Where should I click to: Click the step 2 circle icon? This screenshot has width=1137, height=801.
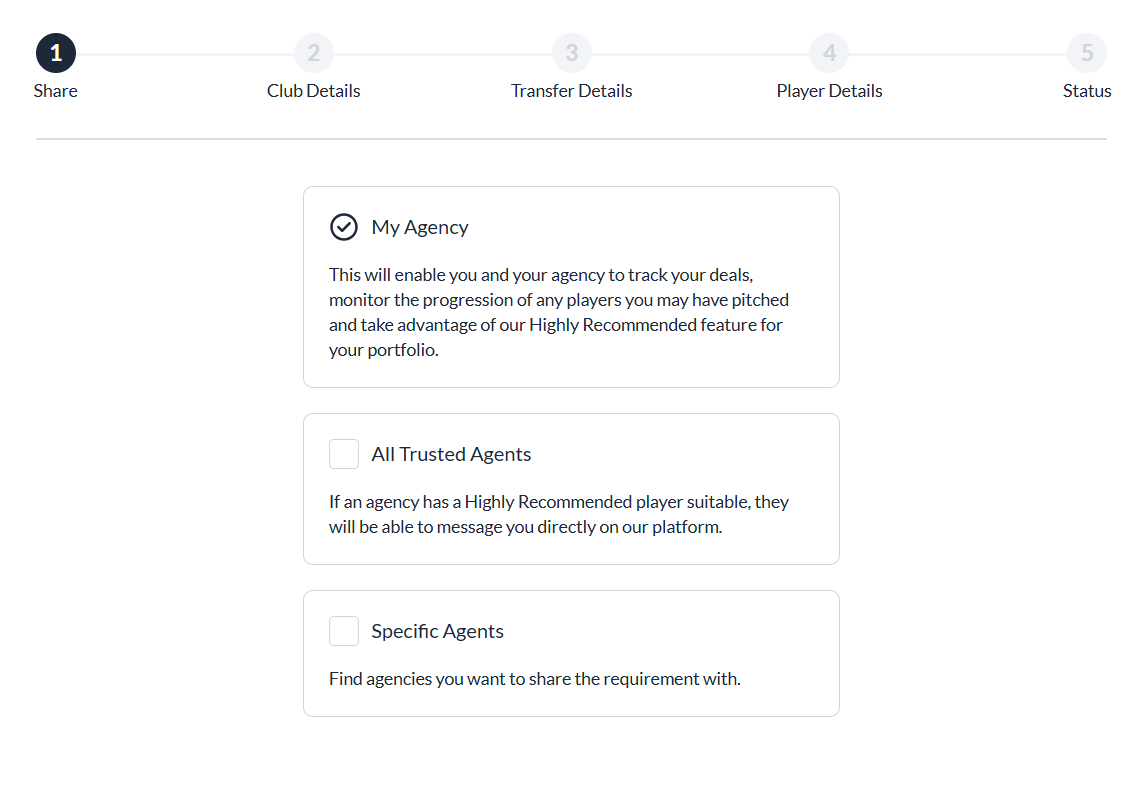pos(313,53)
